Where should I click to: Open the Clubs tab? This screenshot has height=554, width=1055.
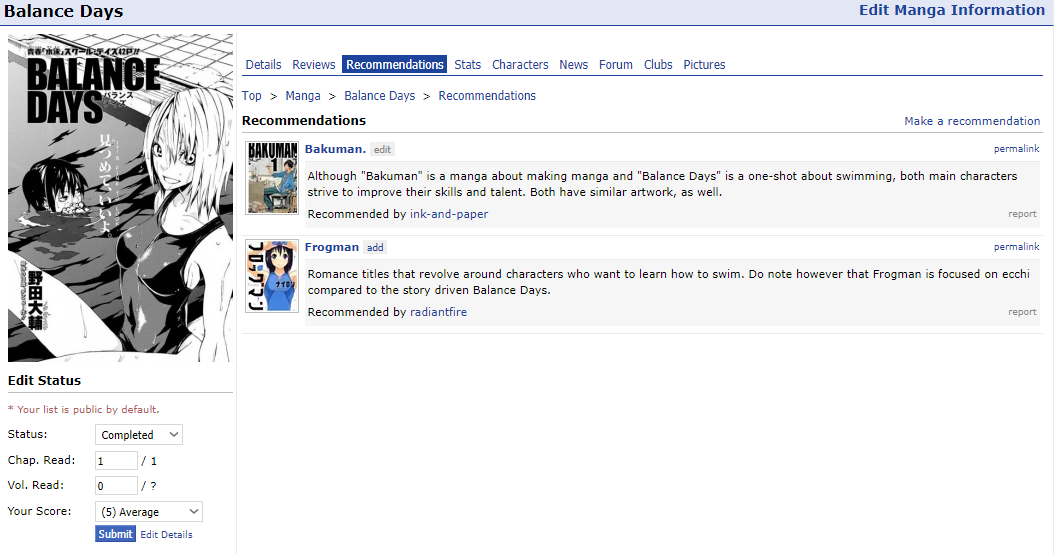pos(658,65)
